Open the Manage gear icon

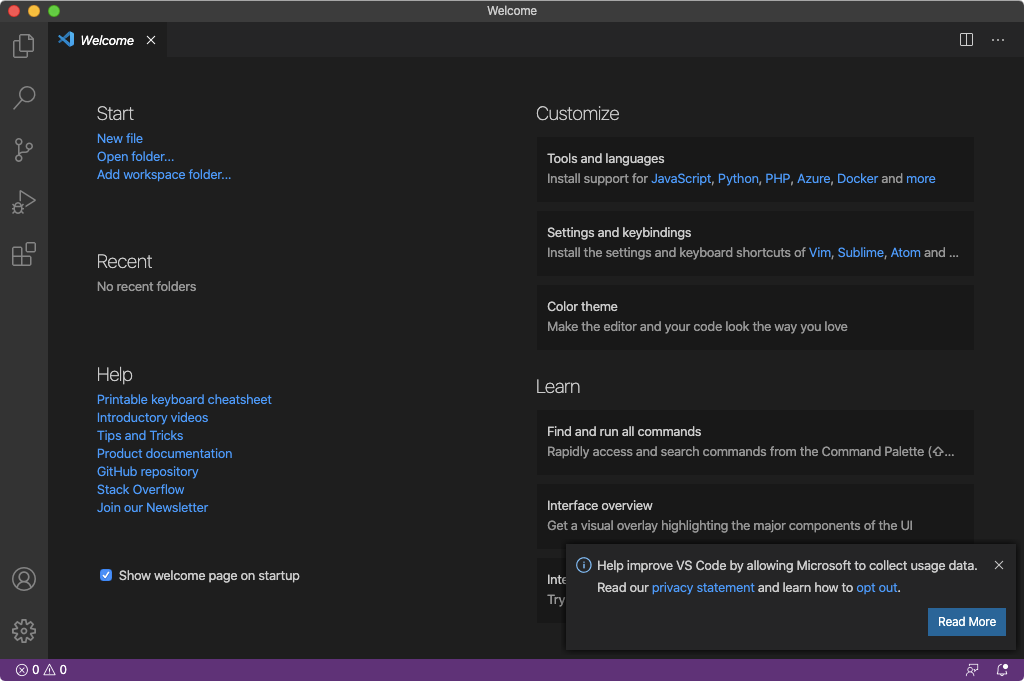pyautogui.click(x=23, y=630)
